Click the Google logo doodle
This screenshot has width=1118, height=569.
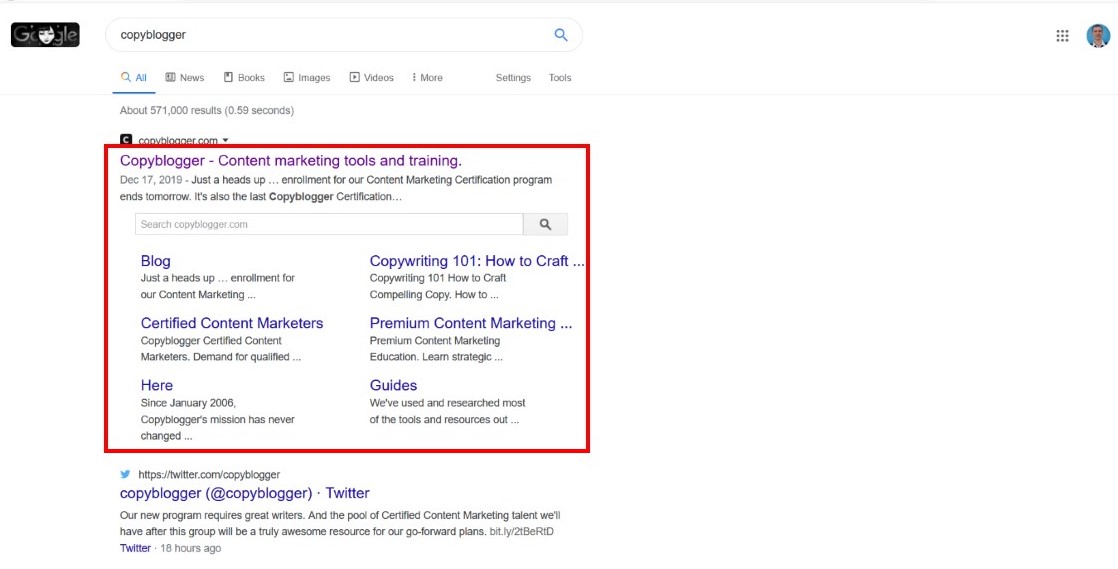point(44,35)
